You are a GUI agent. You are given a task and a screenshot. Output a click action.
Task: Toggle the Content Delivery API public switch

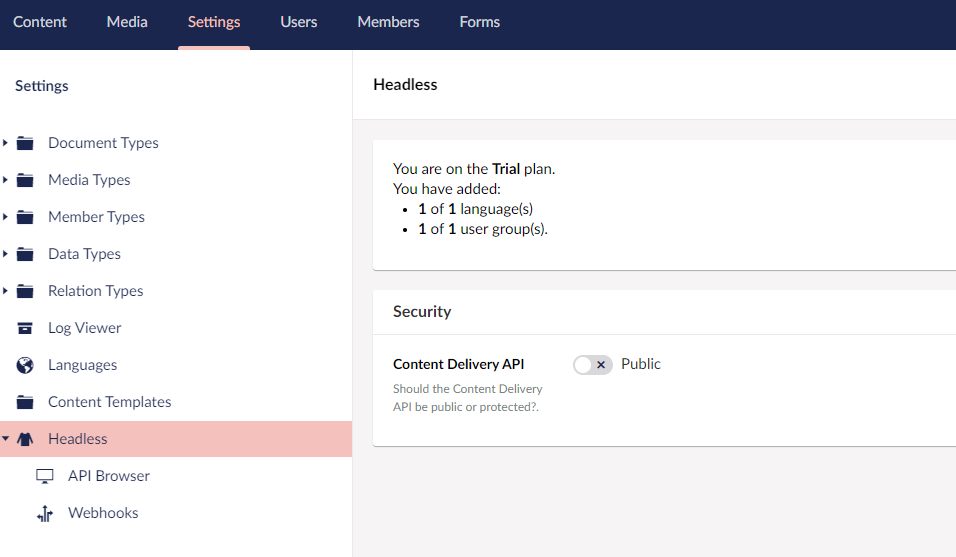[x=592, y=365]
